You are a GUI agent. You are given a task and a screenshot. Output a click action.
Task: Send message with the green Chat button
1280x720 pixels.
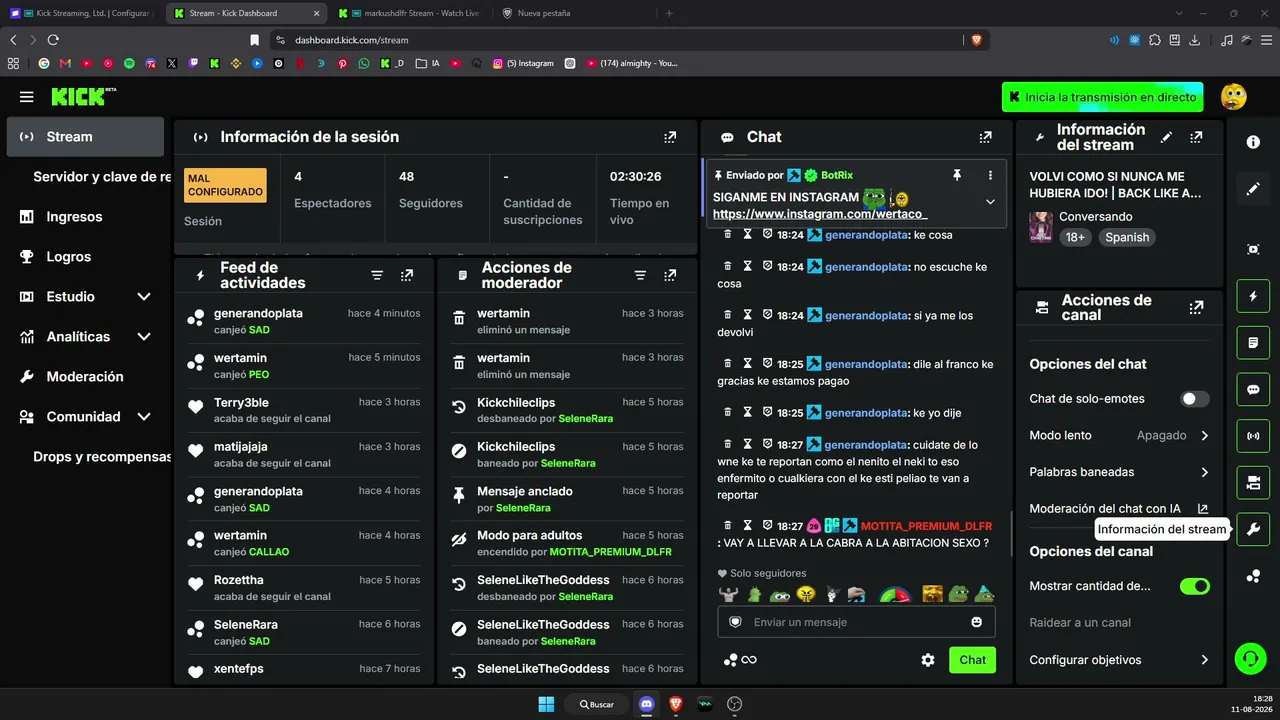tap(972, 660)
